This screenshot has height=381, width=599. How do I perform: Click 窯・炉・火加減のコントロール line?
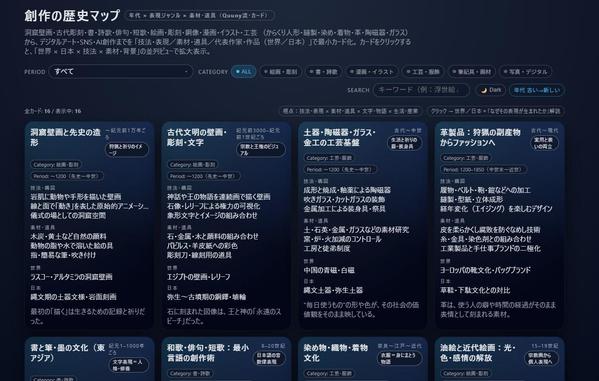[342, 239]
